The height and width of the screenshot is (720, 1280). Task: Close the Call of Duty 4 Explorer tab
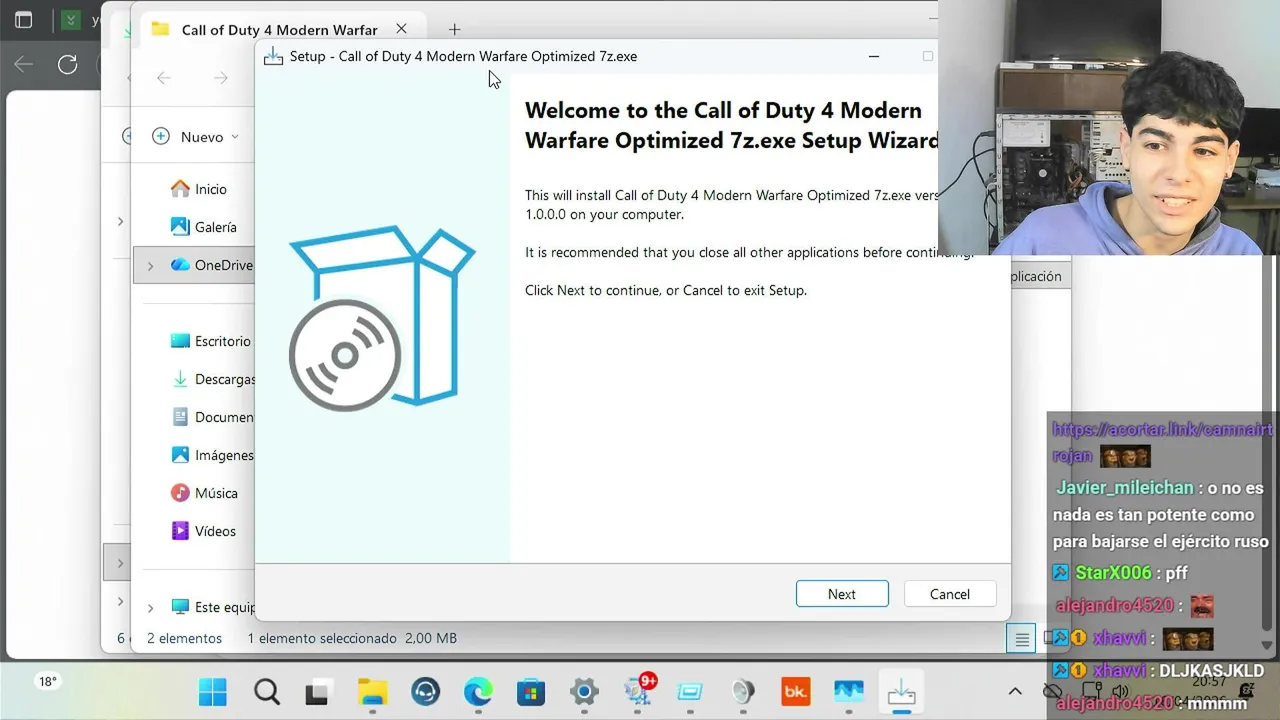[401, 29]
